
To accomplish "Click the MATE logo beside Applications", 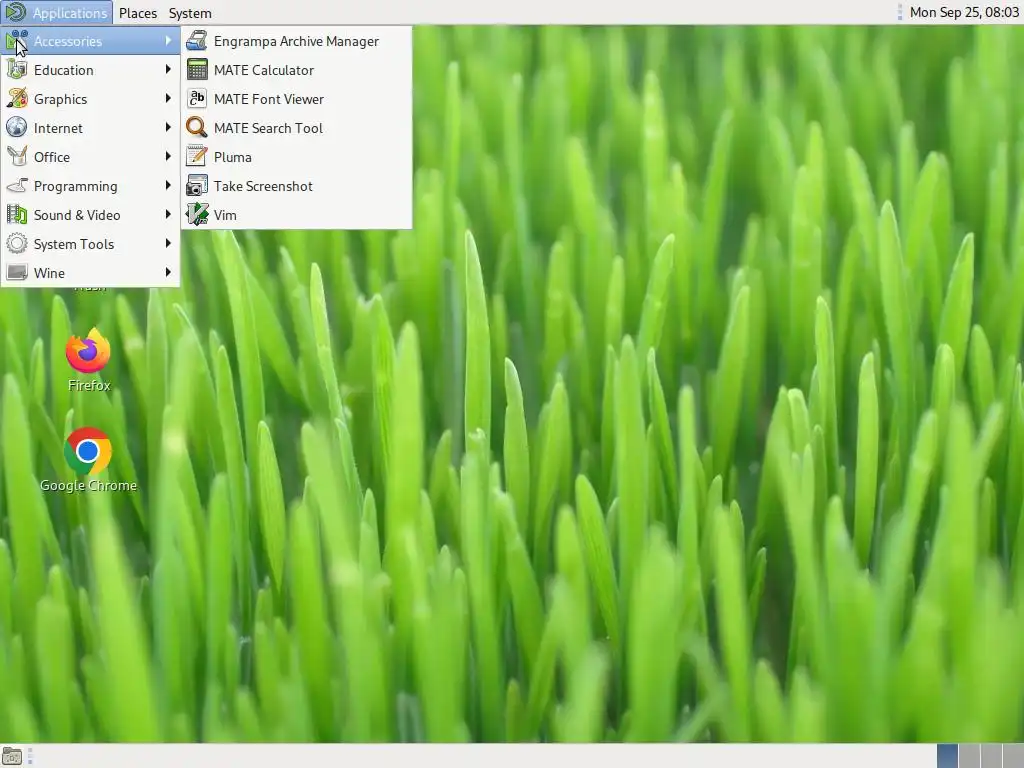I will pyautogui.click(x=16, y=12).
